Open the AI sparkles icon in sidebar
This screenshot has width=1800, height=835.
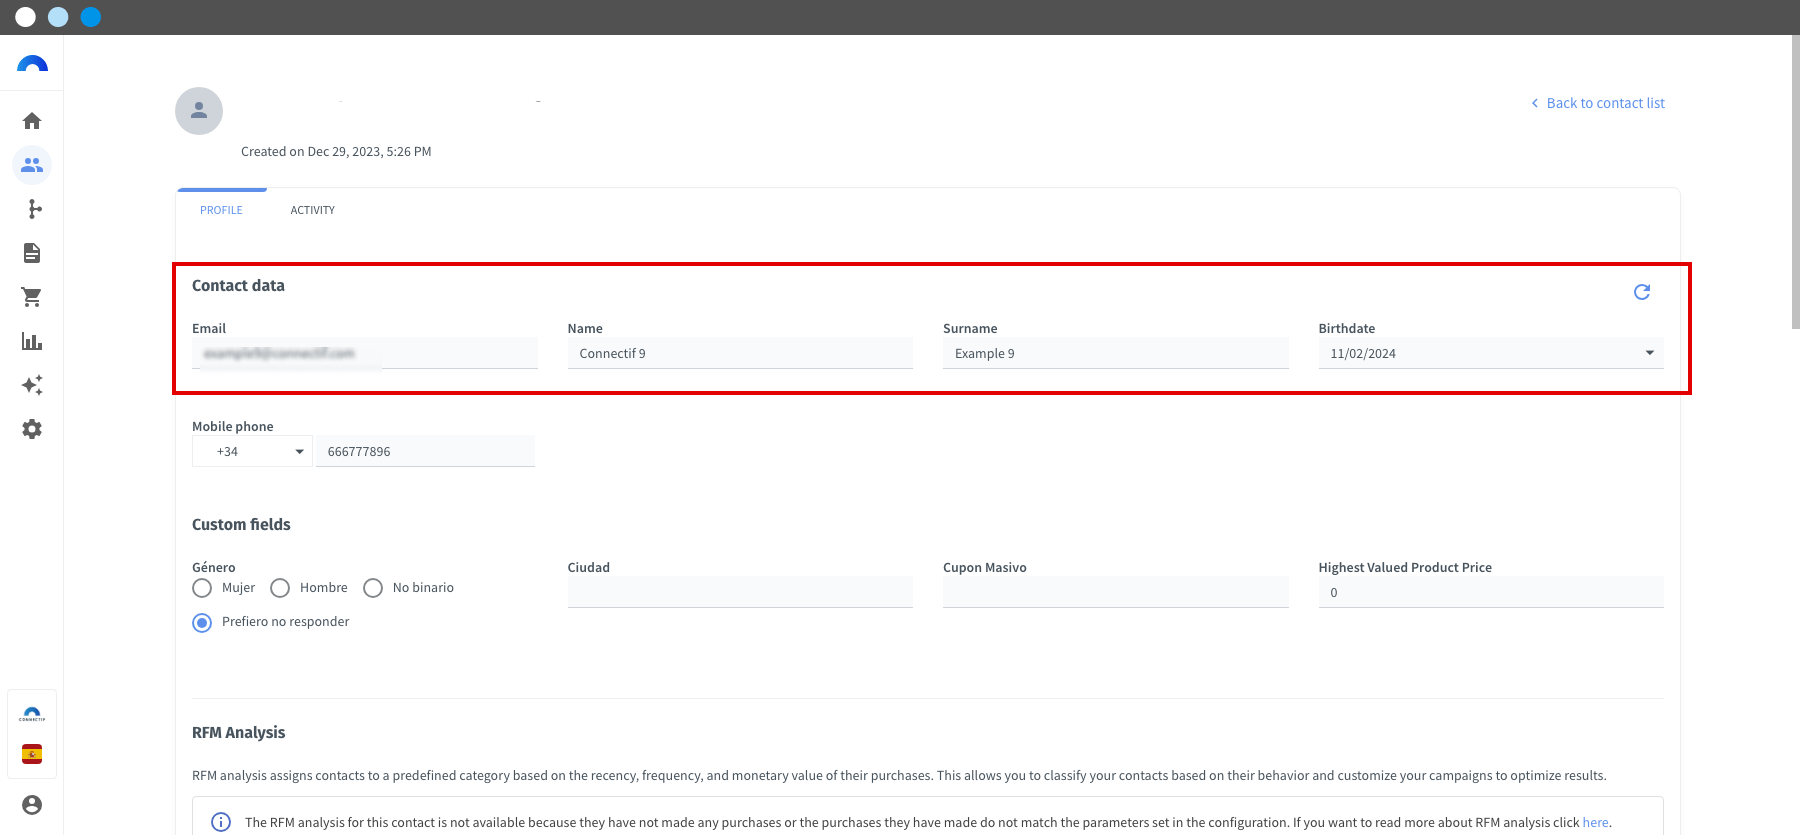(32, 385)
